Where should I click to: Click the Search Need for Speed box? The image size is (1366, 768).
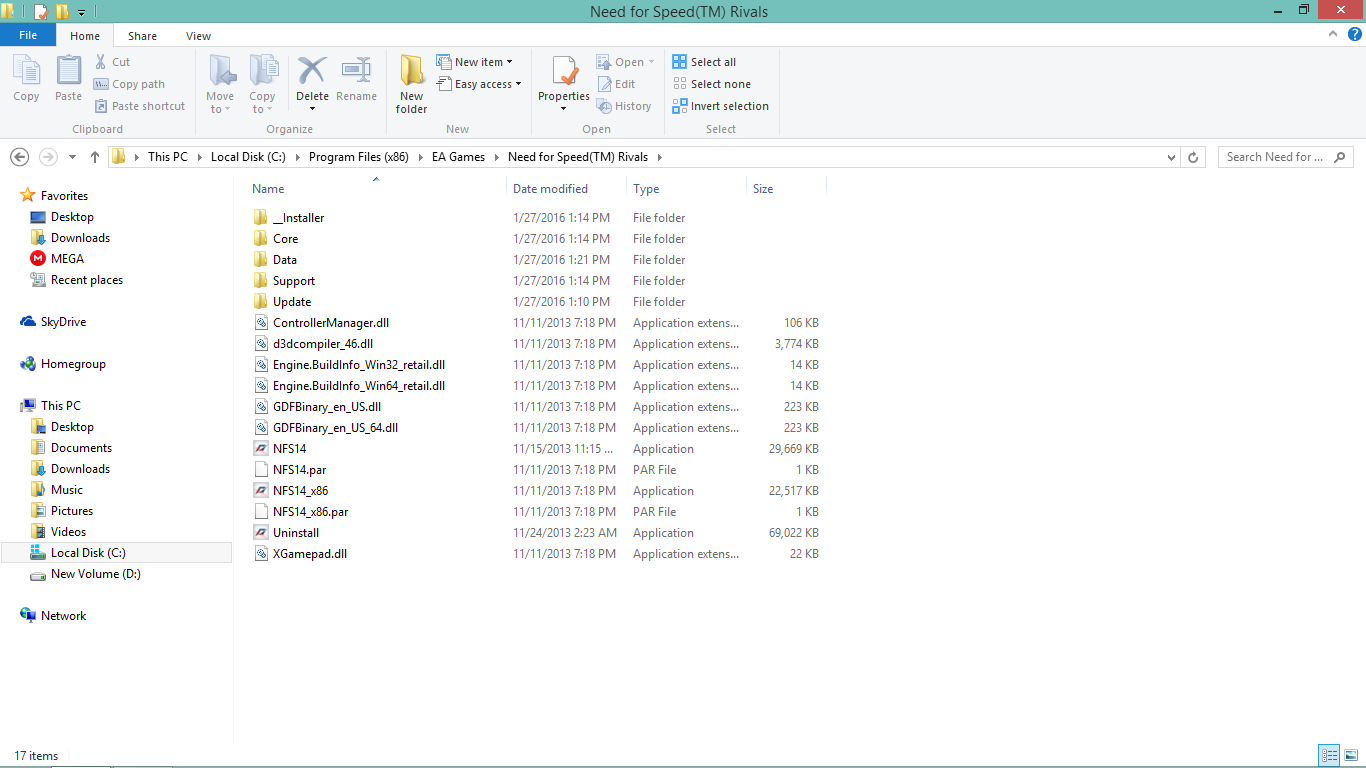click(1275, 157)
